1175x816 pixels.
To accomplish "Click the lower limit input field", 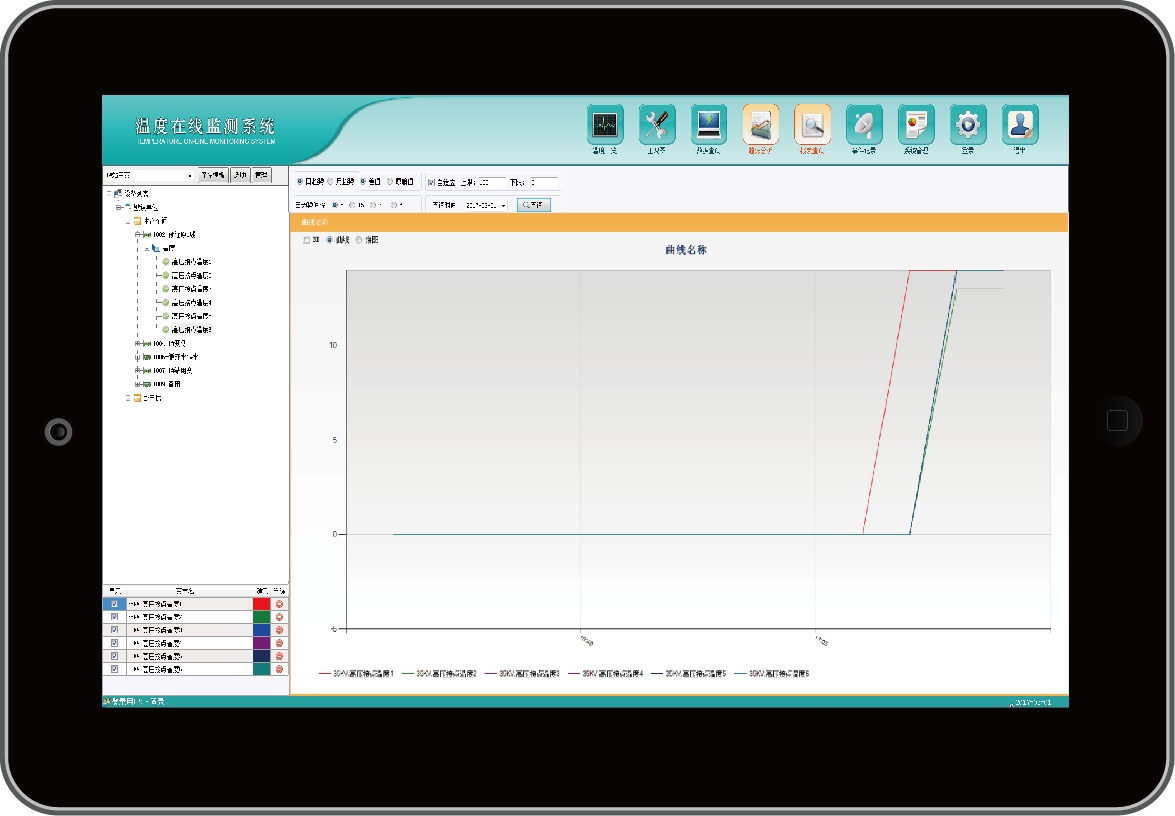I will click(x=544, y=183).
